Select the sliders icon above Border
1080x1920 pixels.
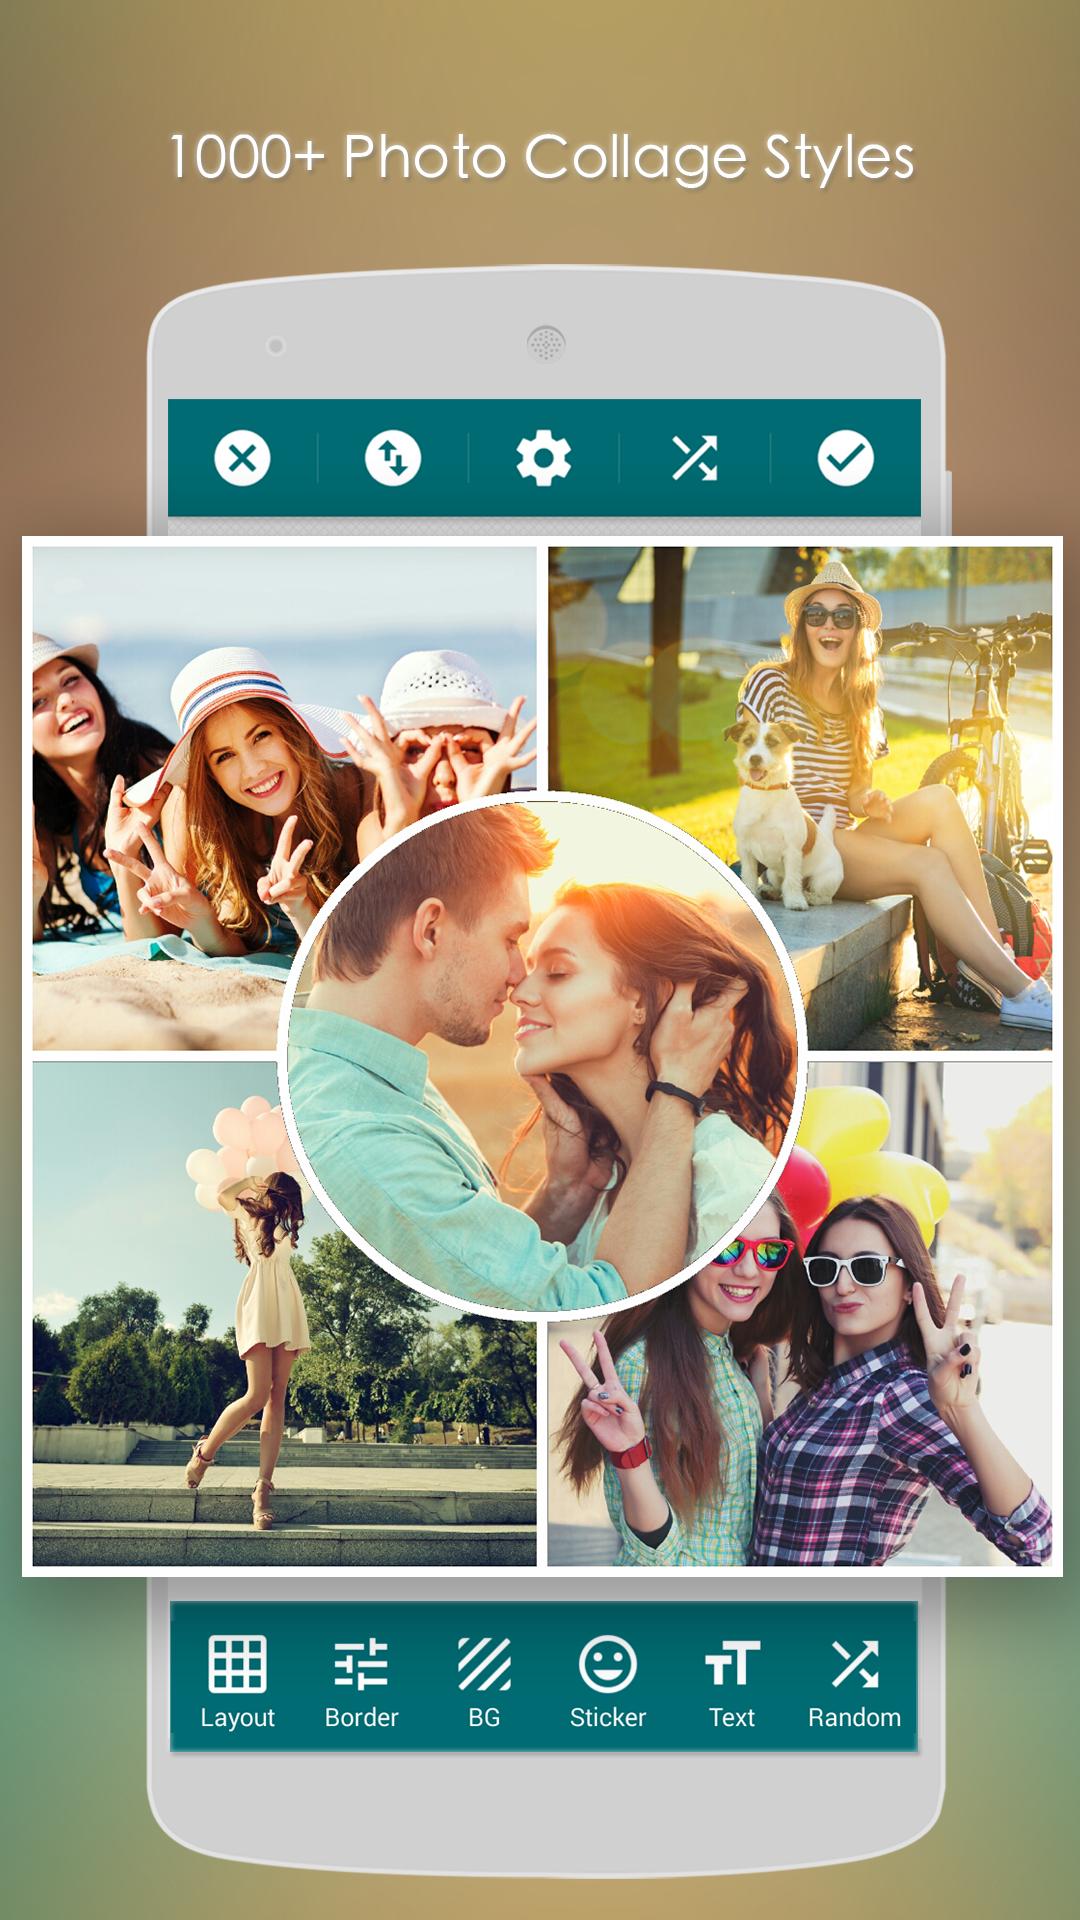click(361, 1663)
